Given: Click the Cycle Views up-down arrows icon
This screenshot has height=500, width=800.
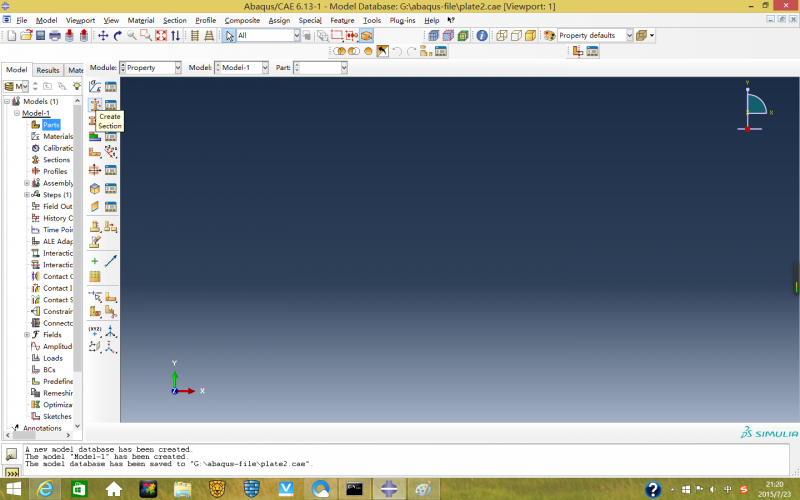Looking at the screenshot, I should (175, 35).
